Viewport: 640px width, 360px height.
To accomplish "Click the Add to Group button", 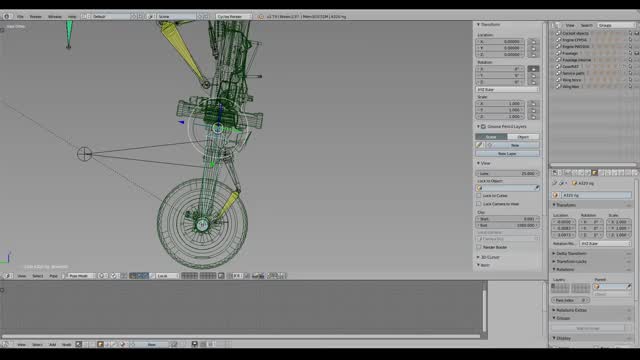I will tap(588, 328).
